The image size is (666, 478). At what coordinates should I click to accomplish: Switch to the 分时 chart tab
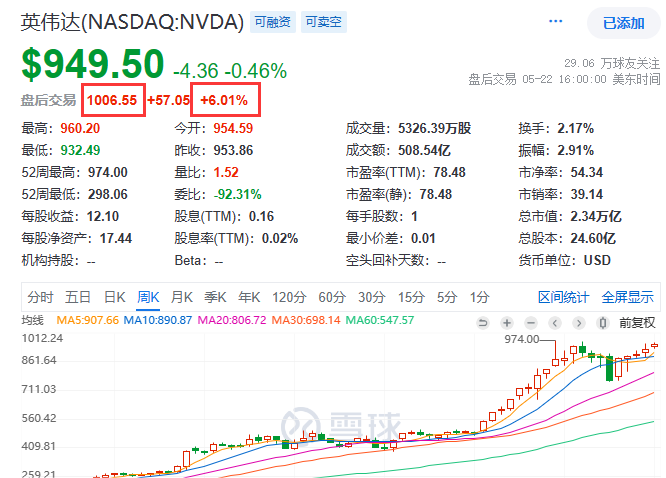click(x=40, y=297)
